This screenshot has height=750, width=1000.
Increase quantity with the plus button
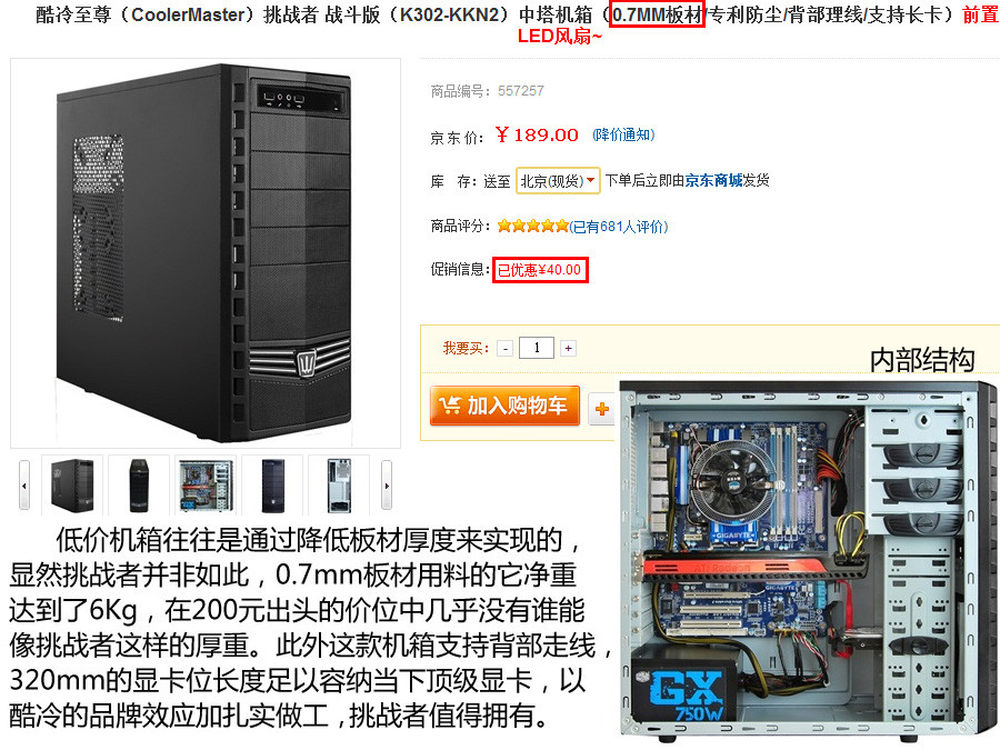point(568,348)
